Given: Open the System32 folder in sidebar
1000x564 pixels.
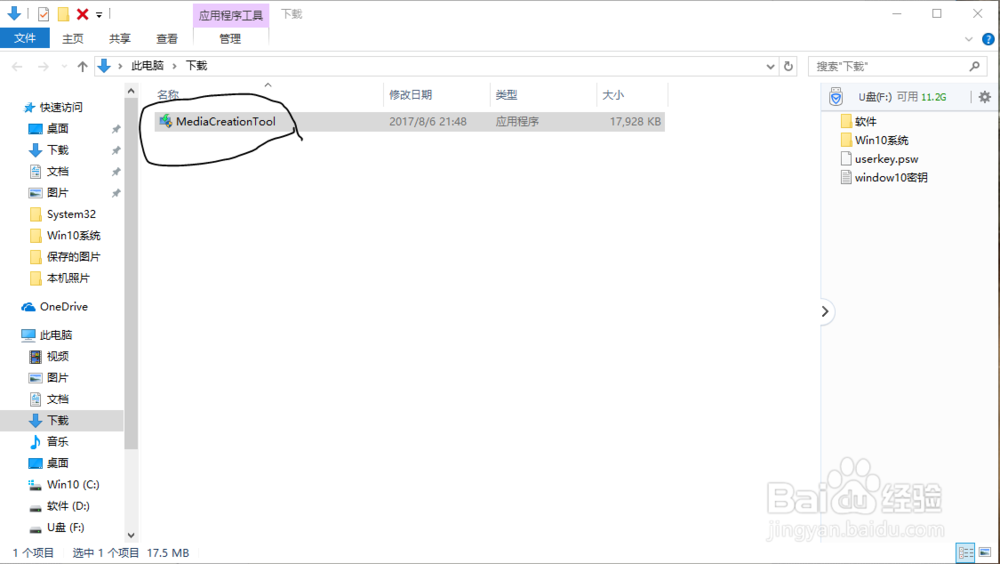Looking at the screenshot, I should [71, 214].
